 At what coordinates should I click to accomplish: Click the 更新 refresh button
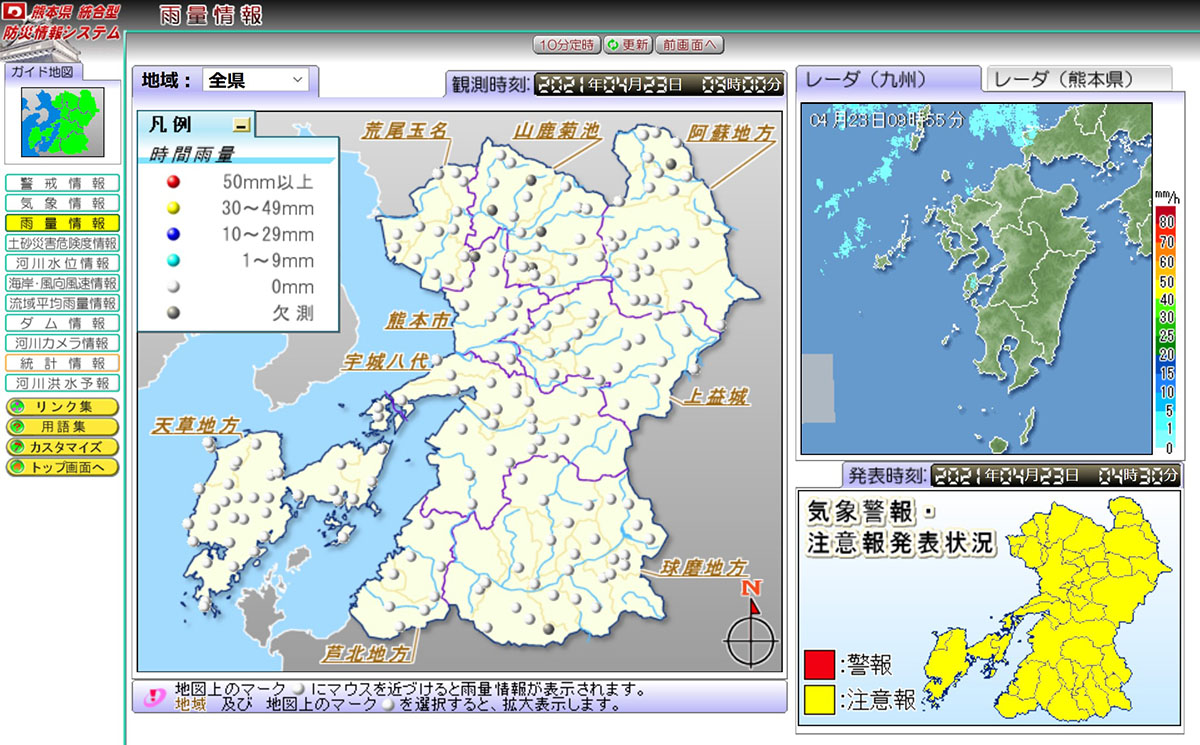[628, 45]
